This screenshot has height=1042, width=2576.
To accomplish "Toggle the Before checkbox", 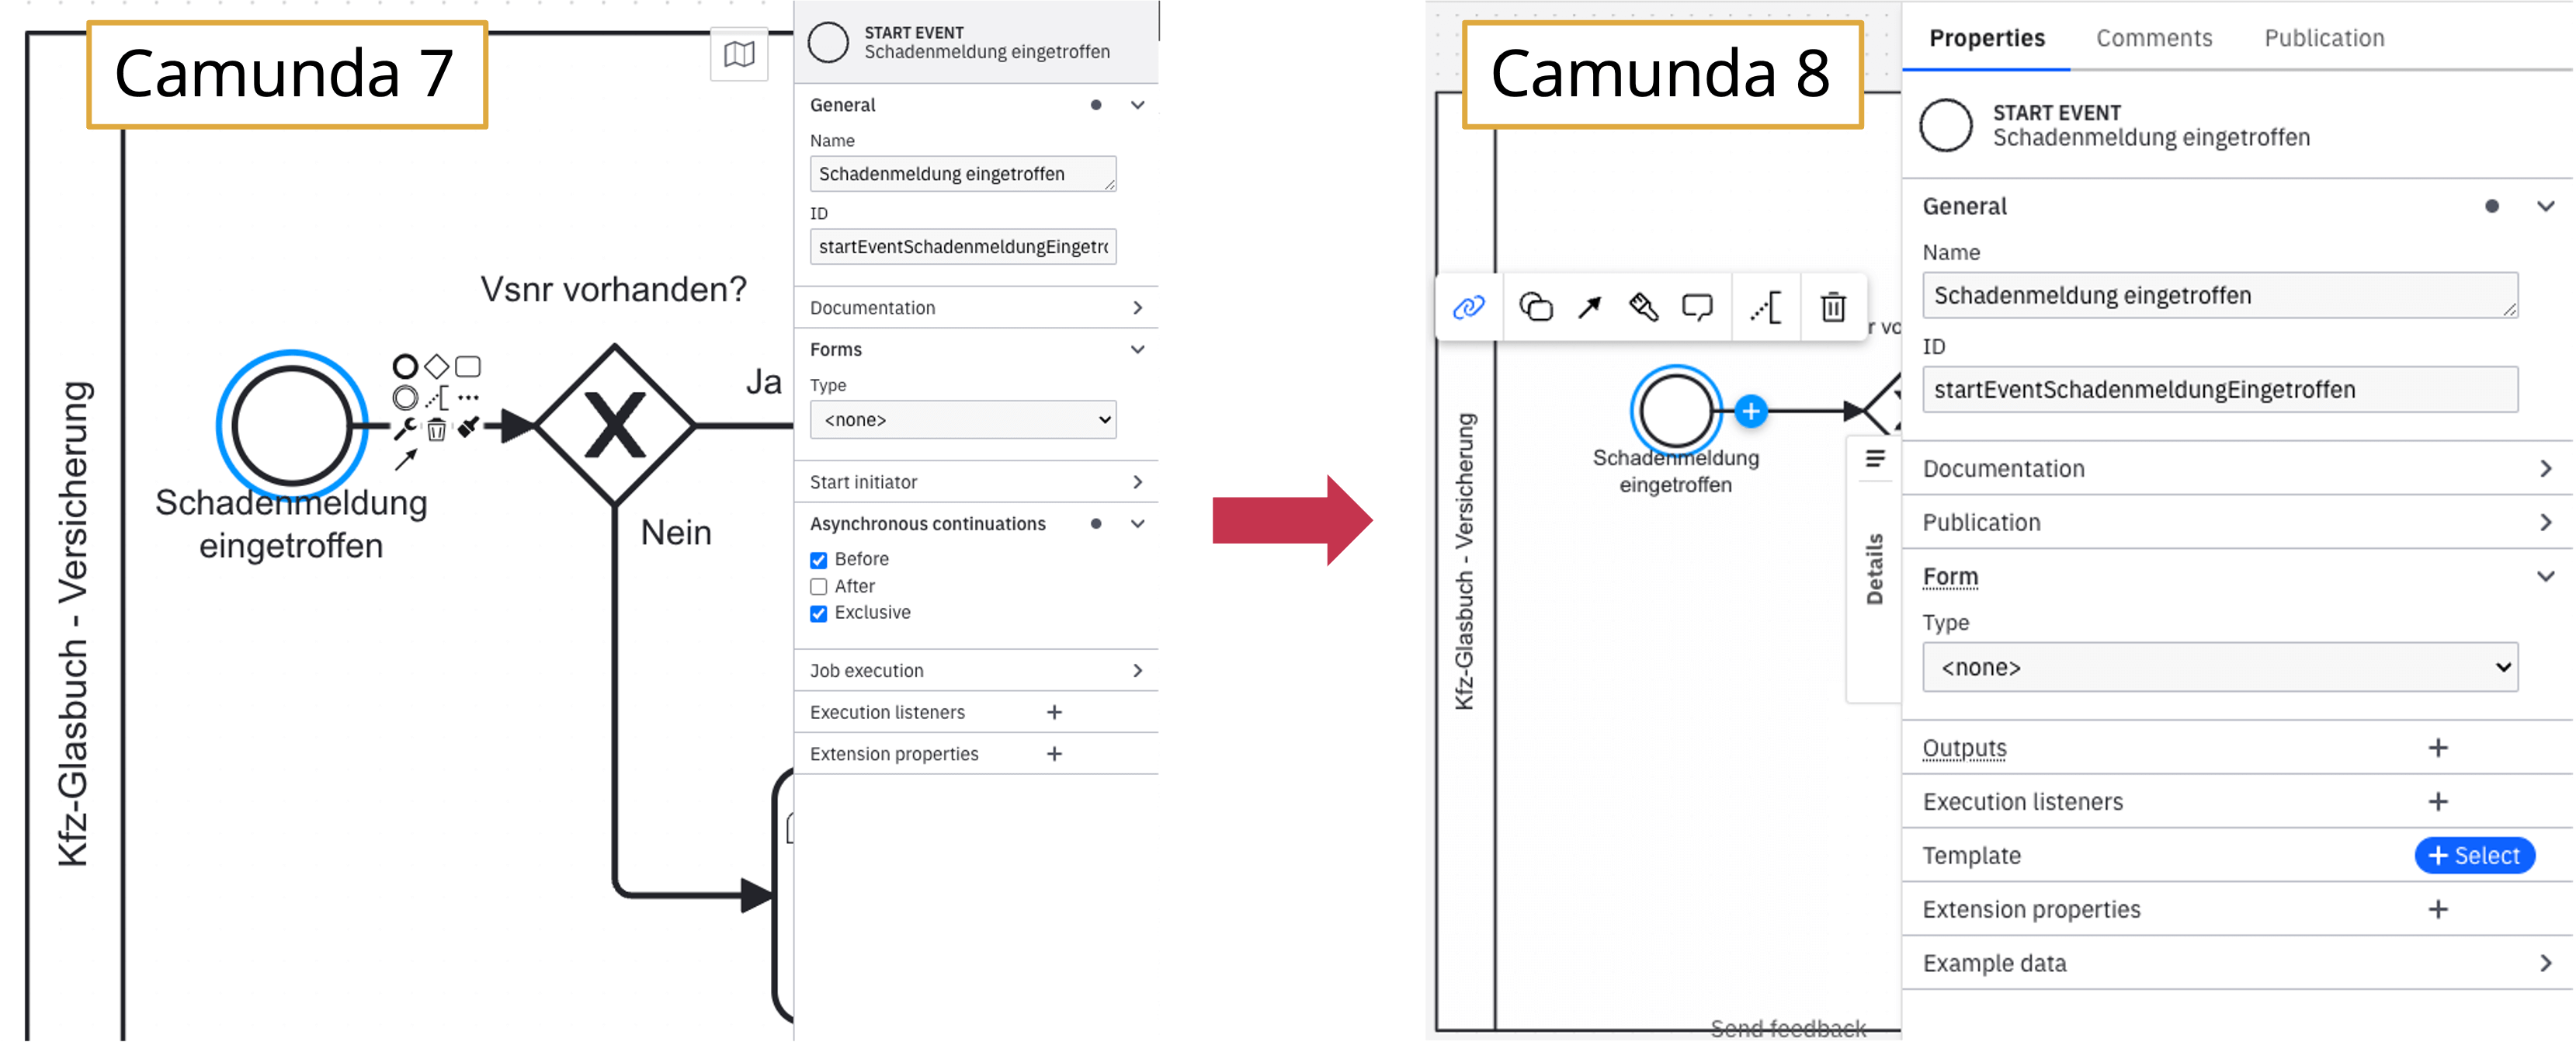I will (819, 560).
